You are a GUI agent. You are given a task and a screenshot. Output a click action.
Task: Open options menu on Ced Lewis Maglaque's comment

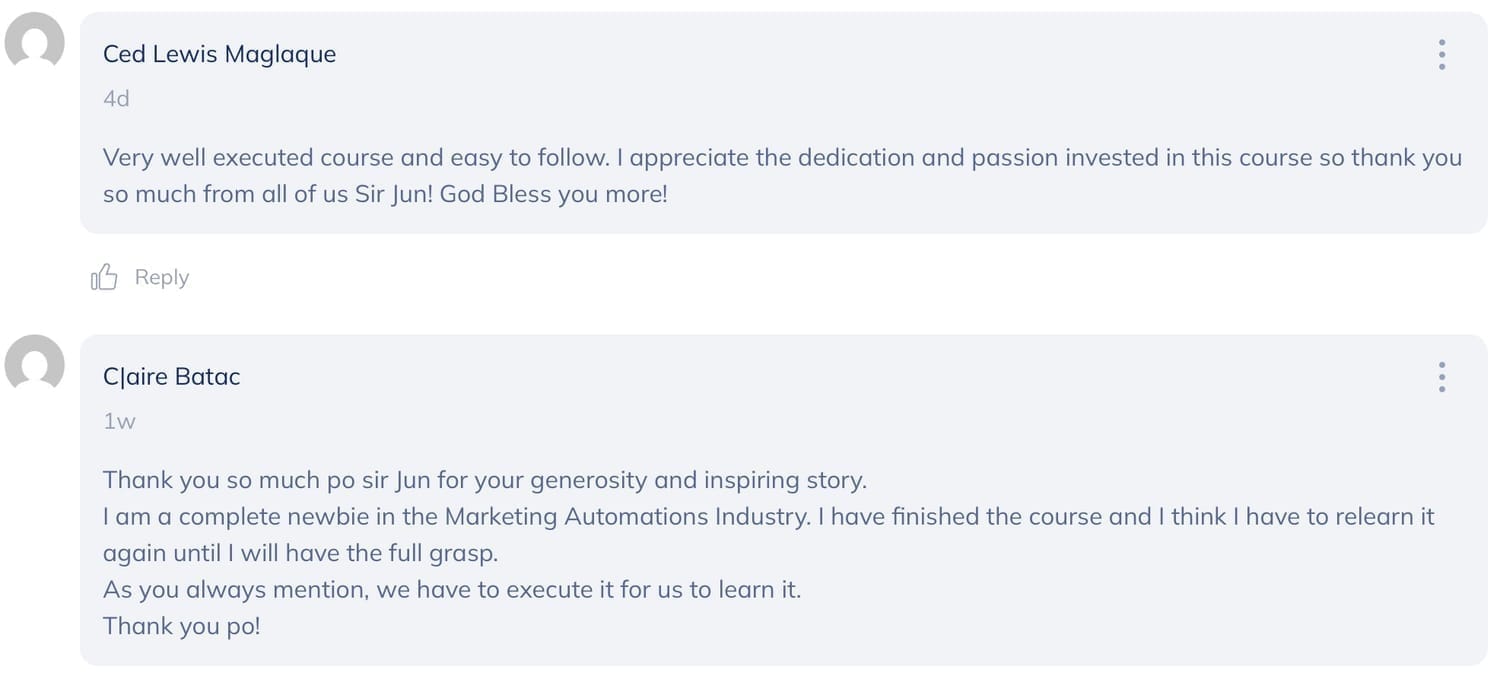(x=1441, y=54)
